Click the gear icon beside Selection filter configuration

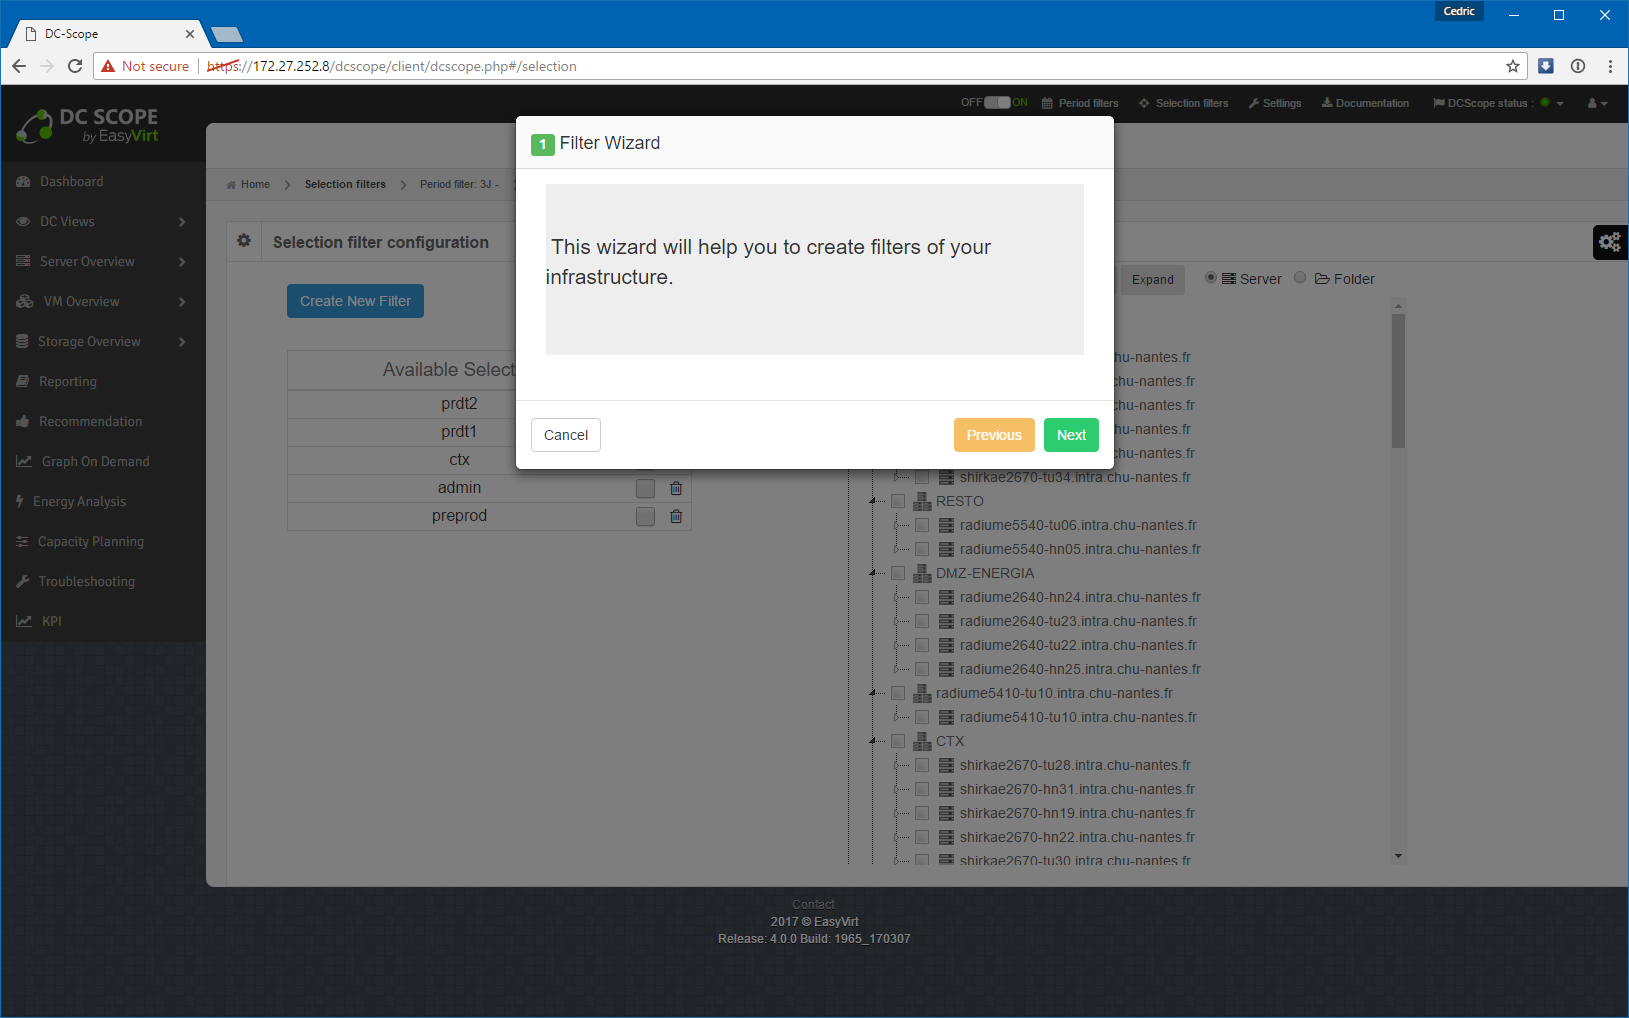pos(244,241)
